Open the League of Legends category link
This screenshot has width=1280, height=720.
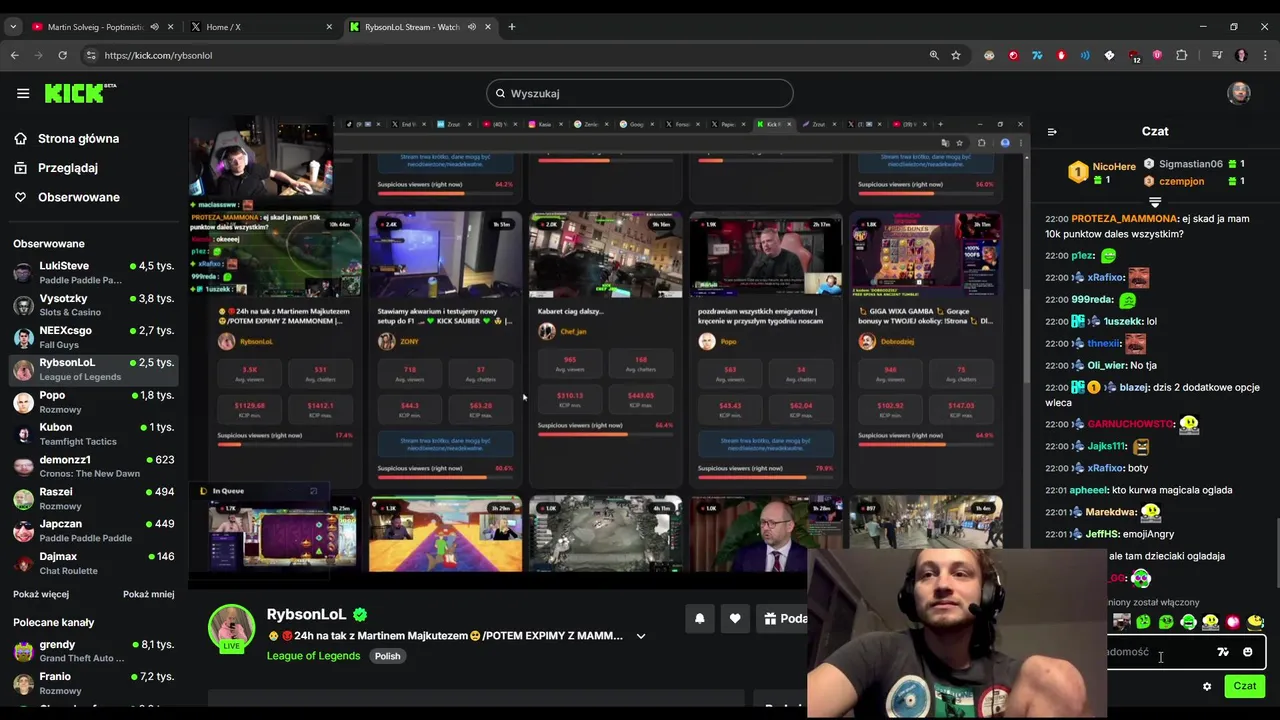coord(313,656)
